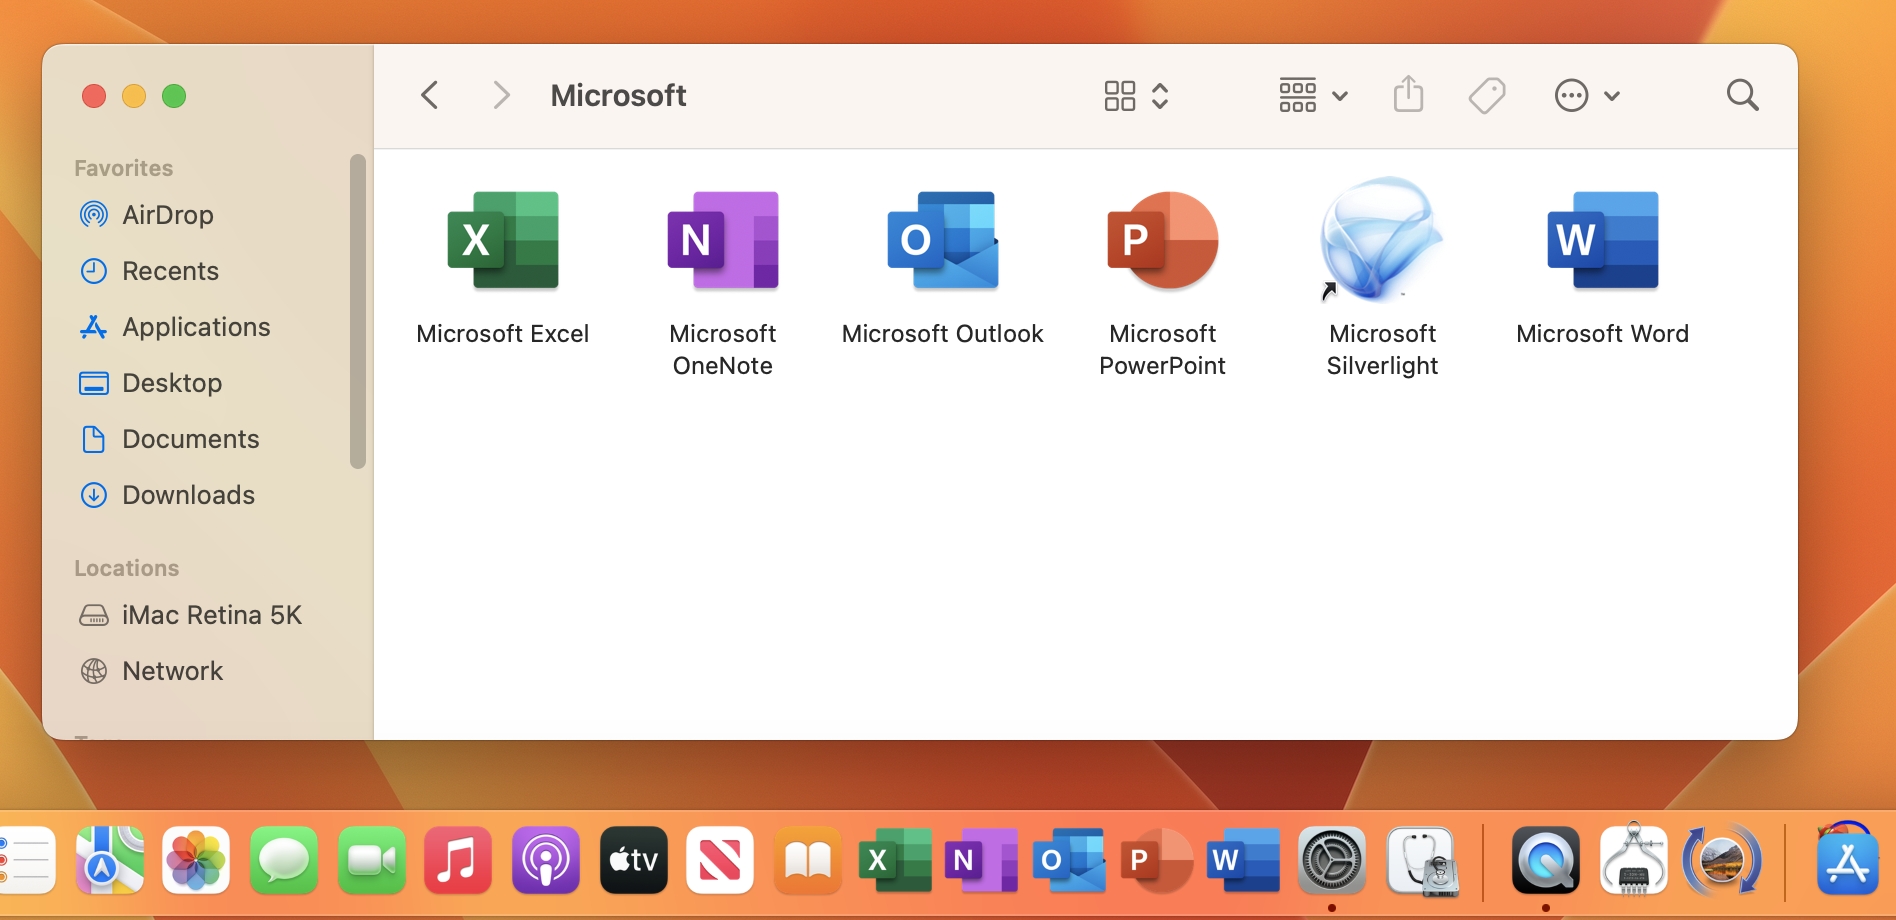This screenshot has width=1896, height=920.
Task: Select the Microsoft Outlook icon in the folder
Action: pyautogui.click(x=943, y=240)
